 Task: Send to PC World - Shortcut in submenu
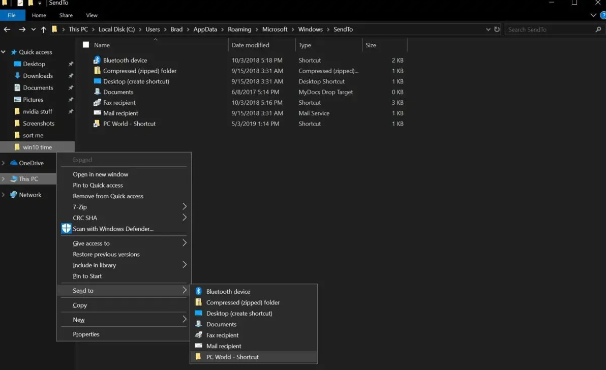click(254, 357)
